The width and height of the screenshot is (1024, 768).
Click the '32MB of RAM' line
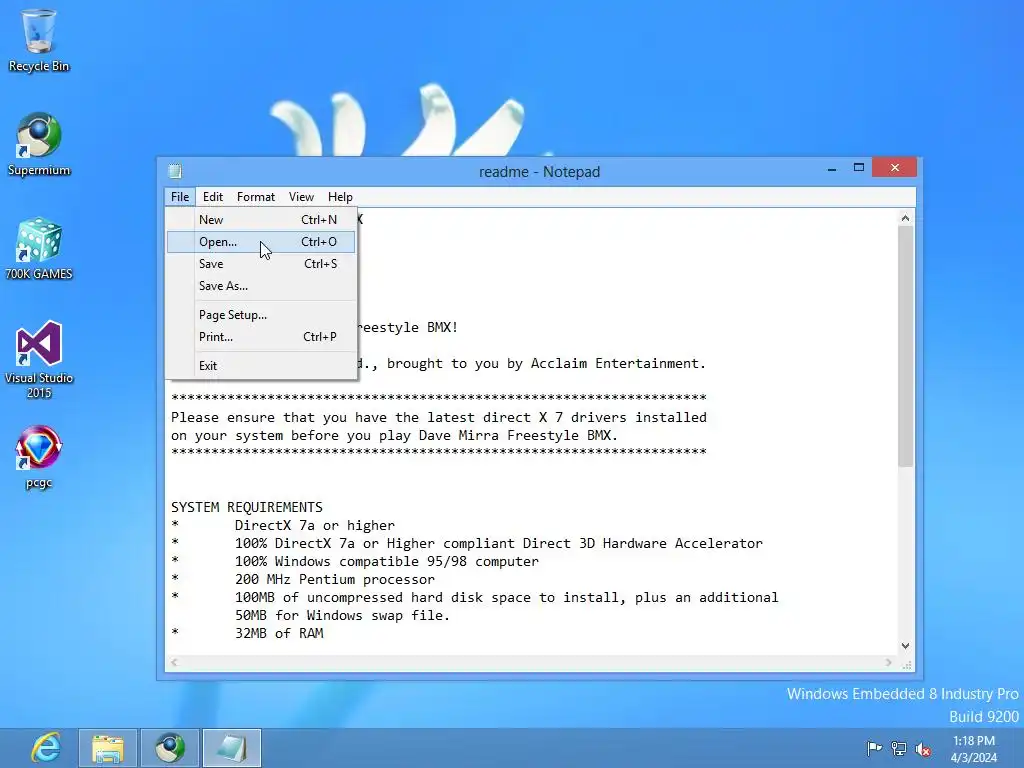click(279, 633)
